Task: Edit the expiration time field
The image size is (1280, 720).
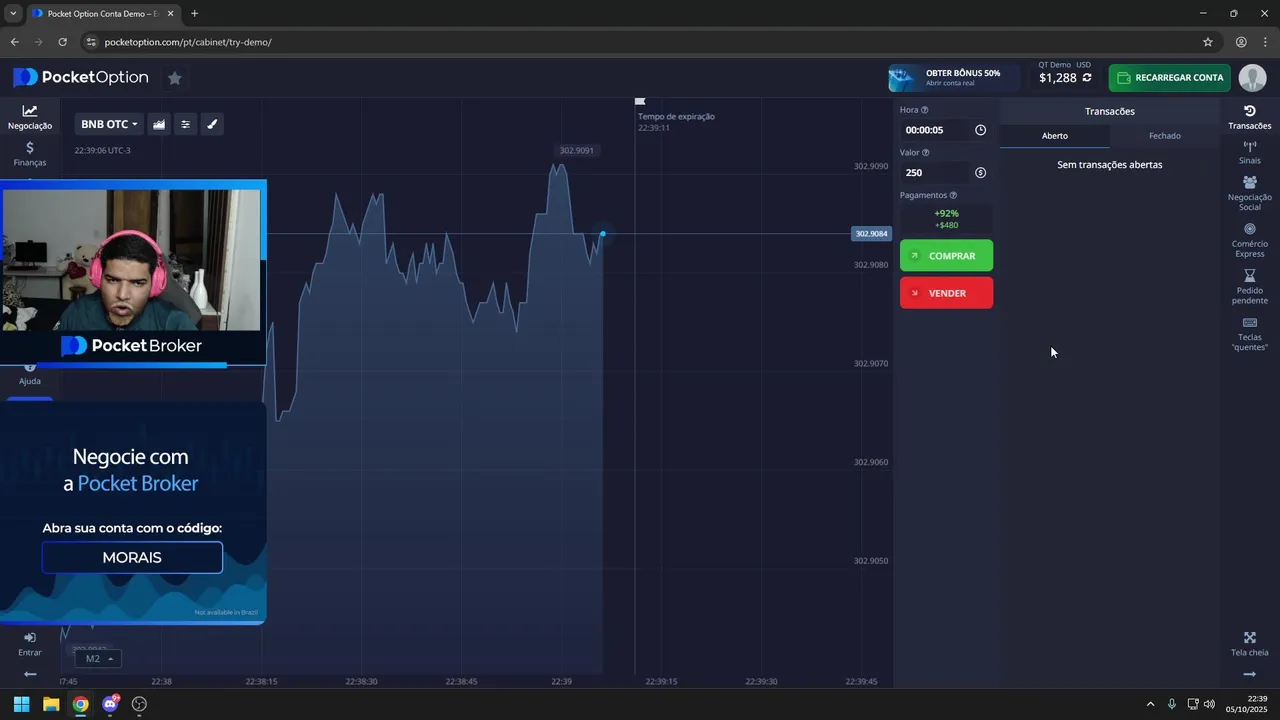Action: pyautogui.click(x=935, y=130)
